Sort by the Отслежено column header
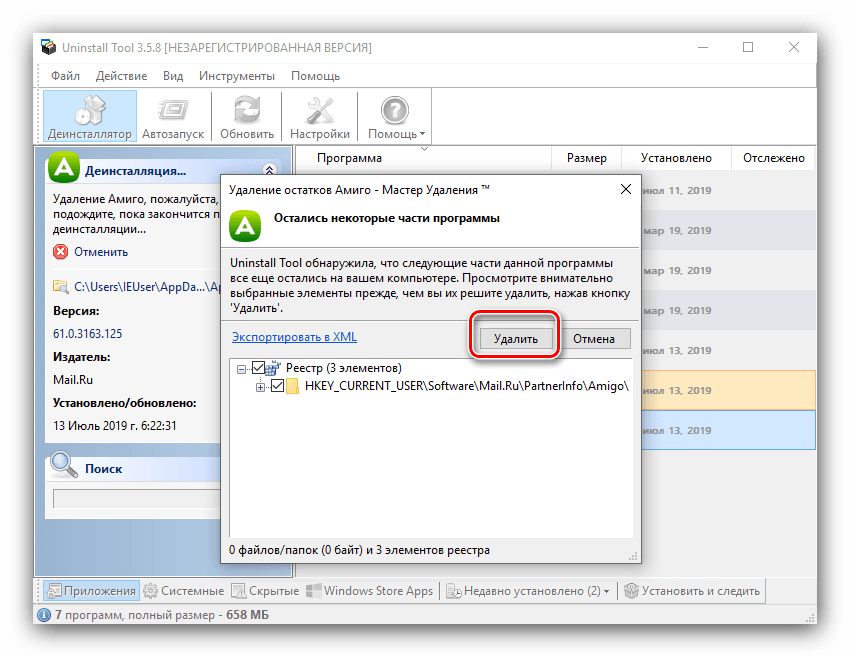 coord(774,158)
